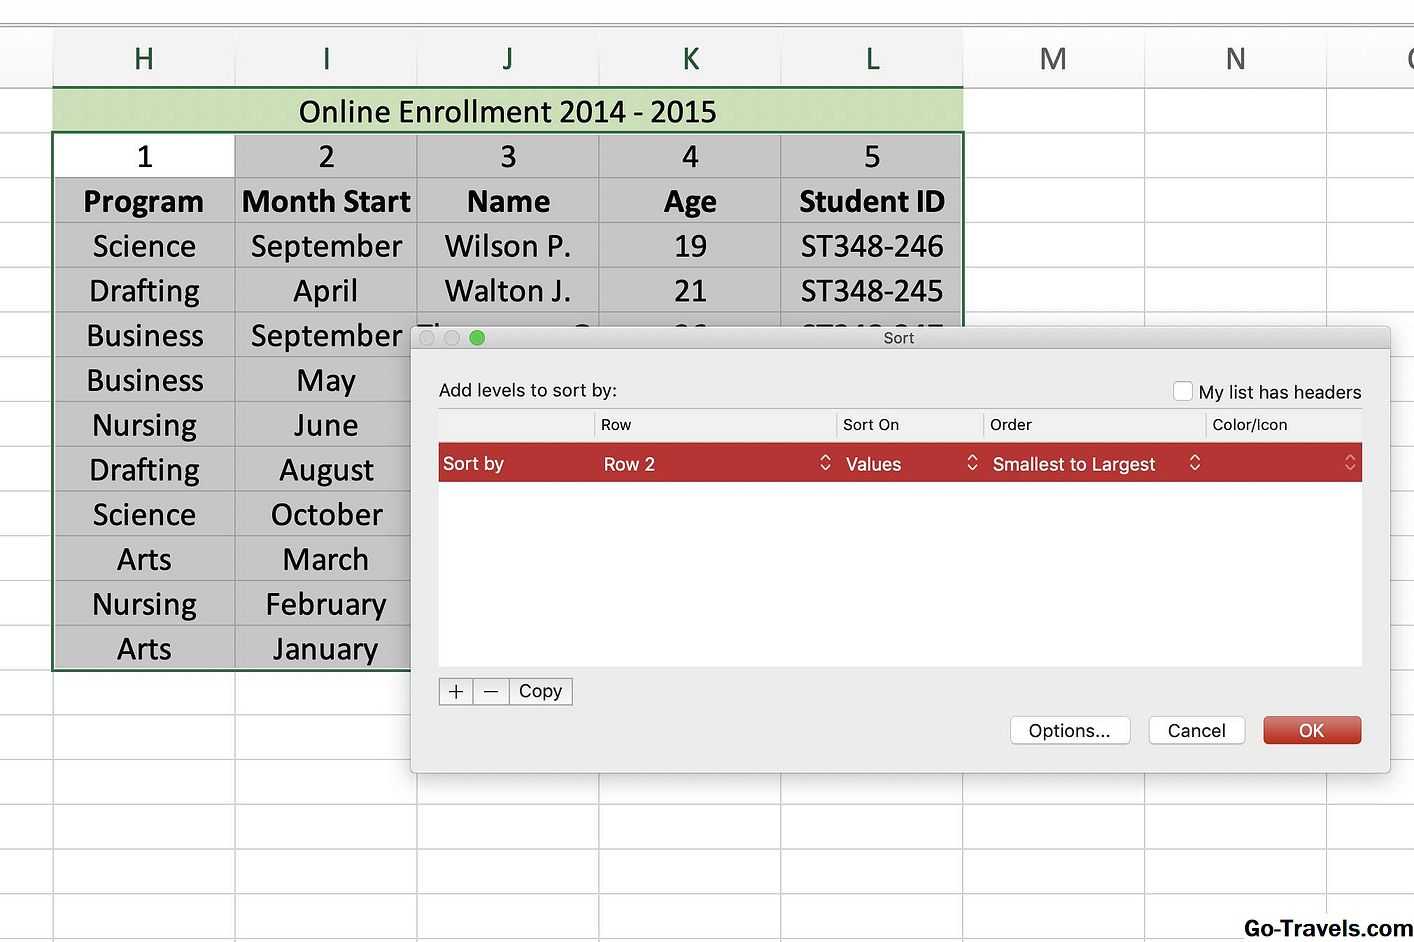Select column M header

click(x=1053, y=59)
